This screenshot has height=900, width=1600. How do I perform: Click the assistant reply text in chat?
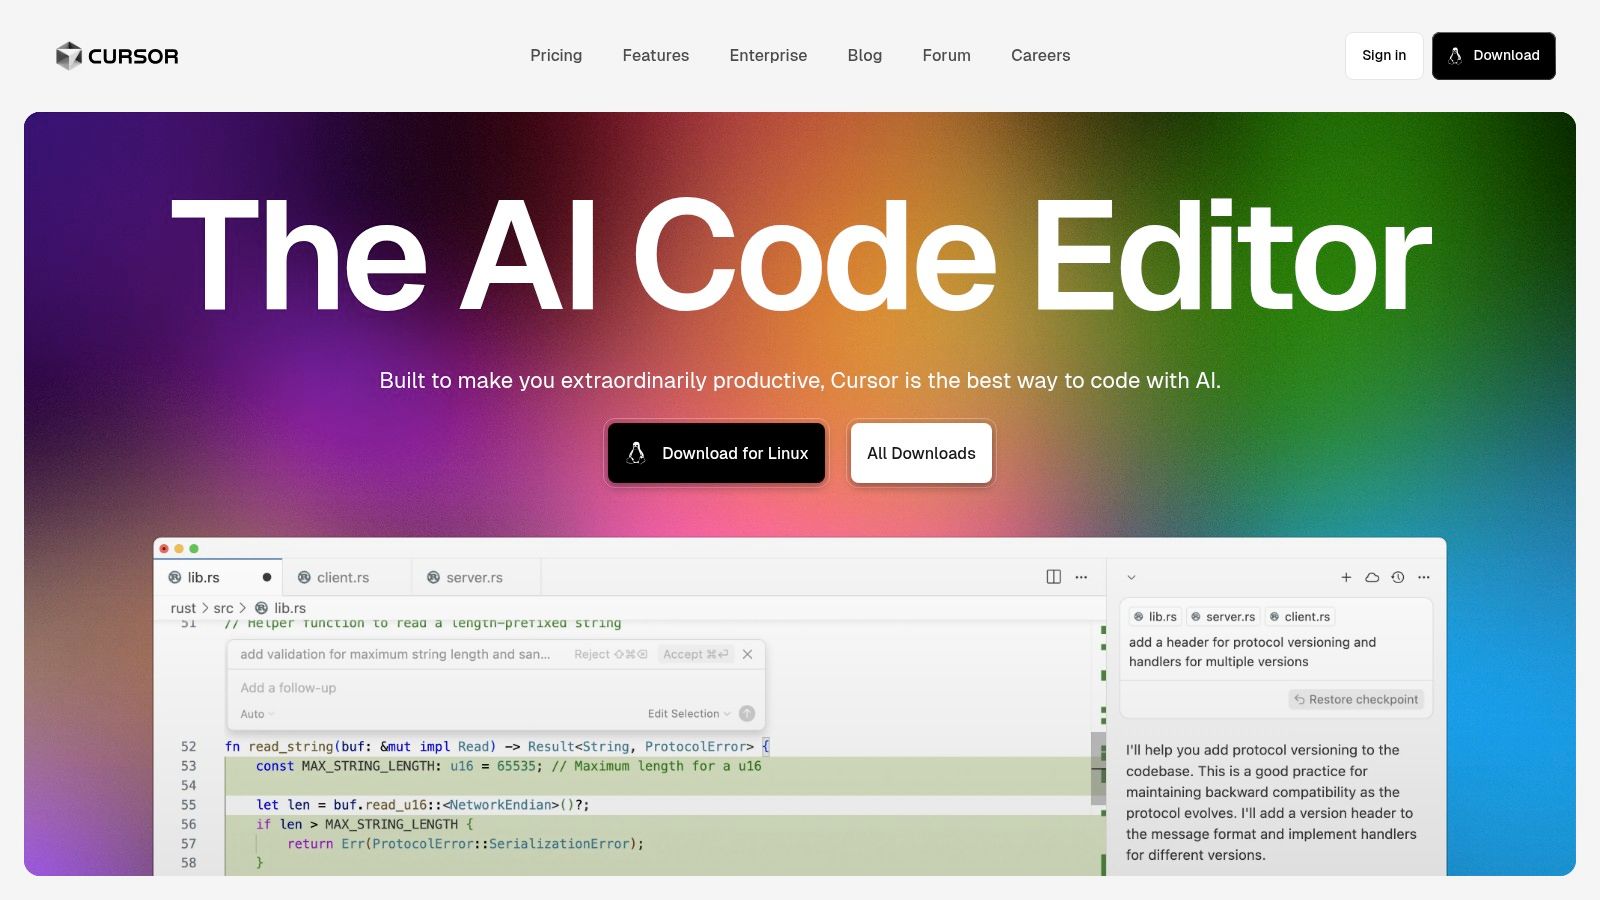[x=1271, y=802]
